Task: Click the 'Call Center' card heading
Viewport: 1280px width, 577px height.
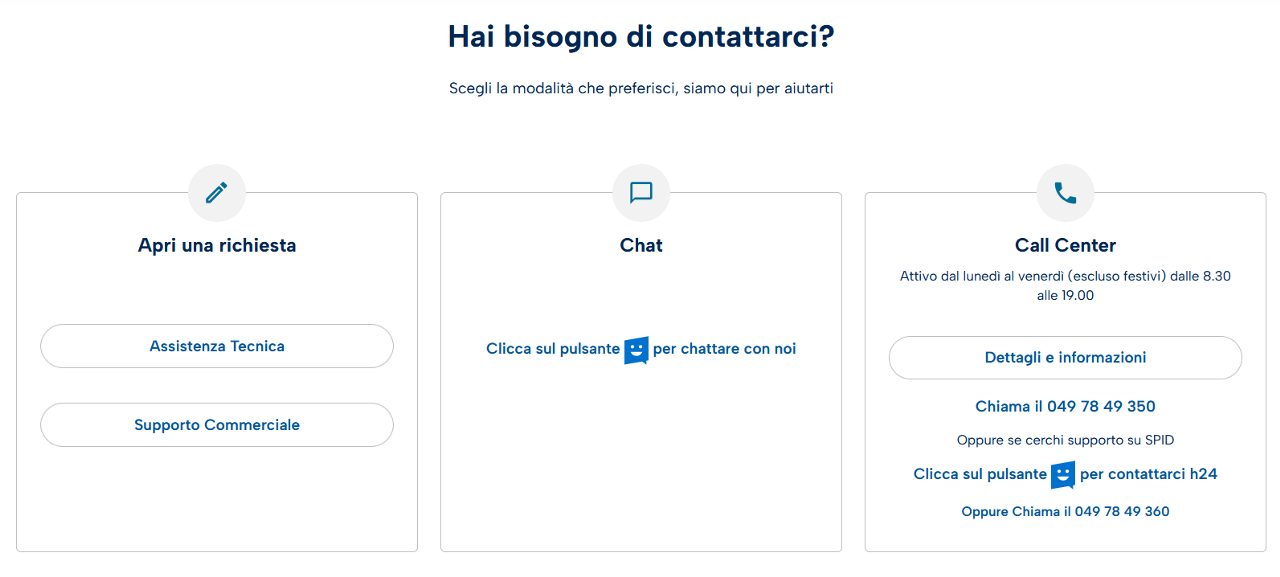Action: click(1065, 245)
